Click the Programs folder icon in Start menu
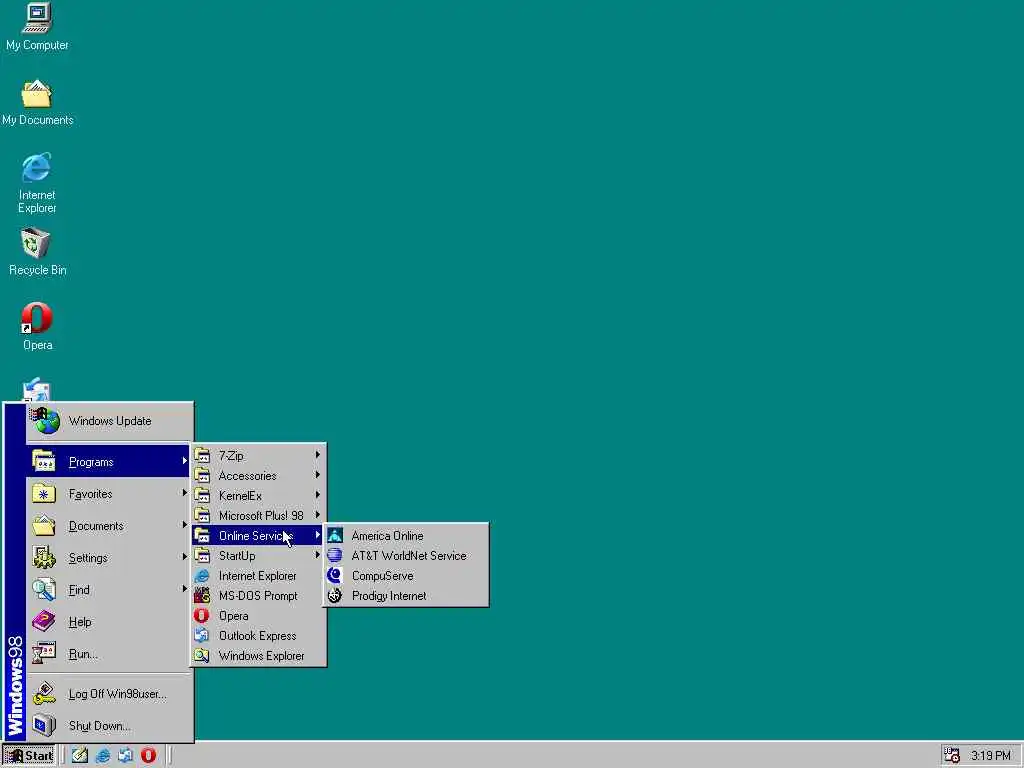 point(44,461)
